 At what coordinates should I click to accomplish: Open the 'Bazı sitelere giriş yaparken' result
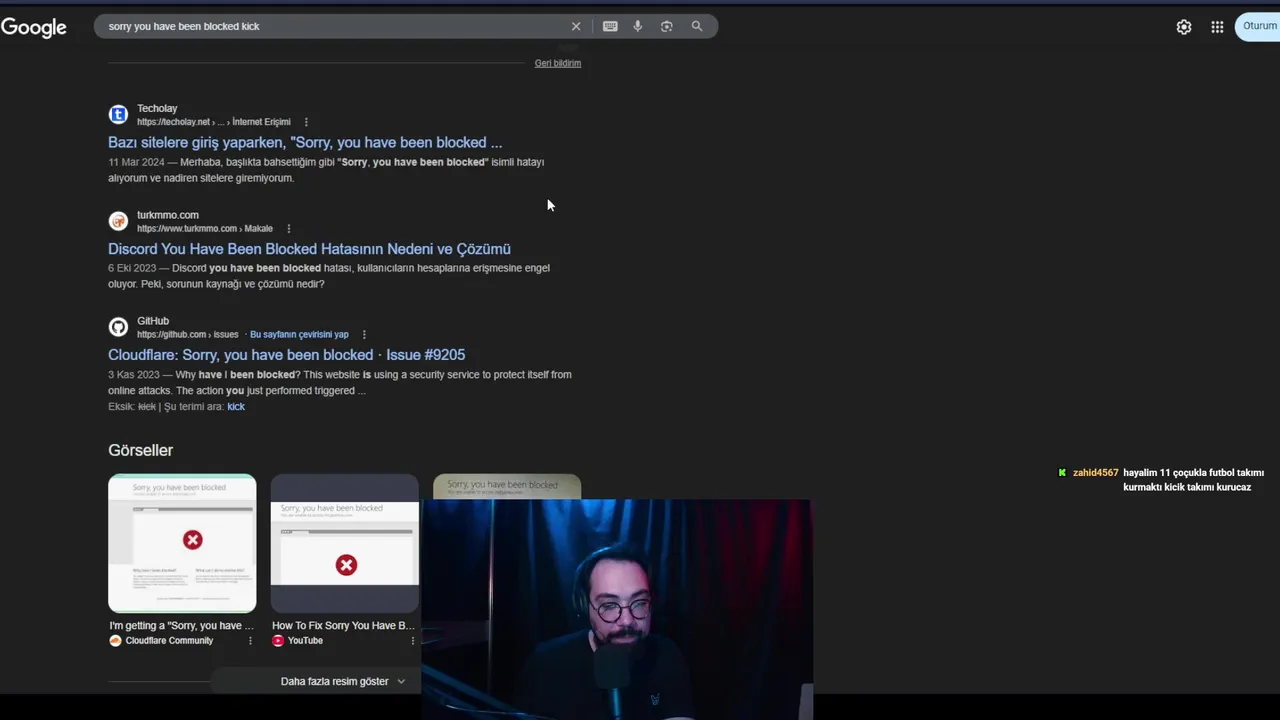coord(305,142)
